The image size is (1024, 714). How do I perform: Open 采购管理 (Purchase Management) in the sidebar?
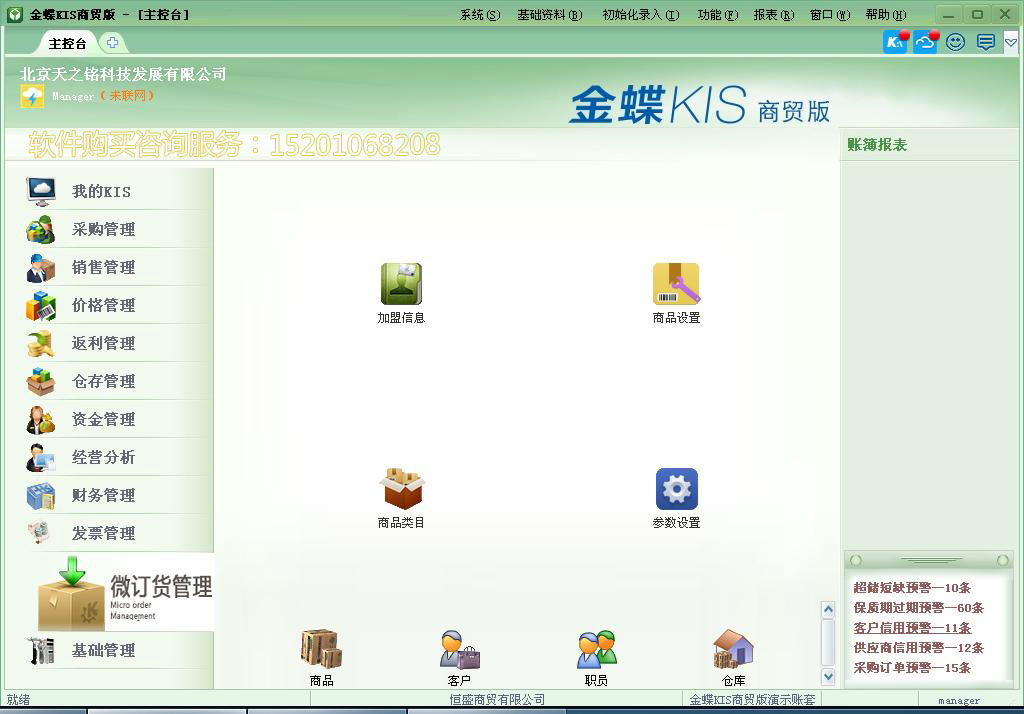coord(90,229)
